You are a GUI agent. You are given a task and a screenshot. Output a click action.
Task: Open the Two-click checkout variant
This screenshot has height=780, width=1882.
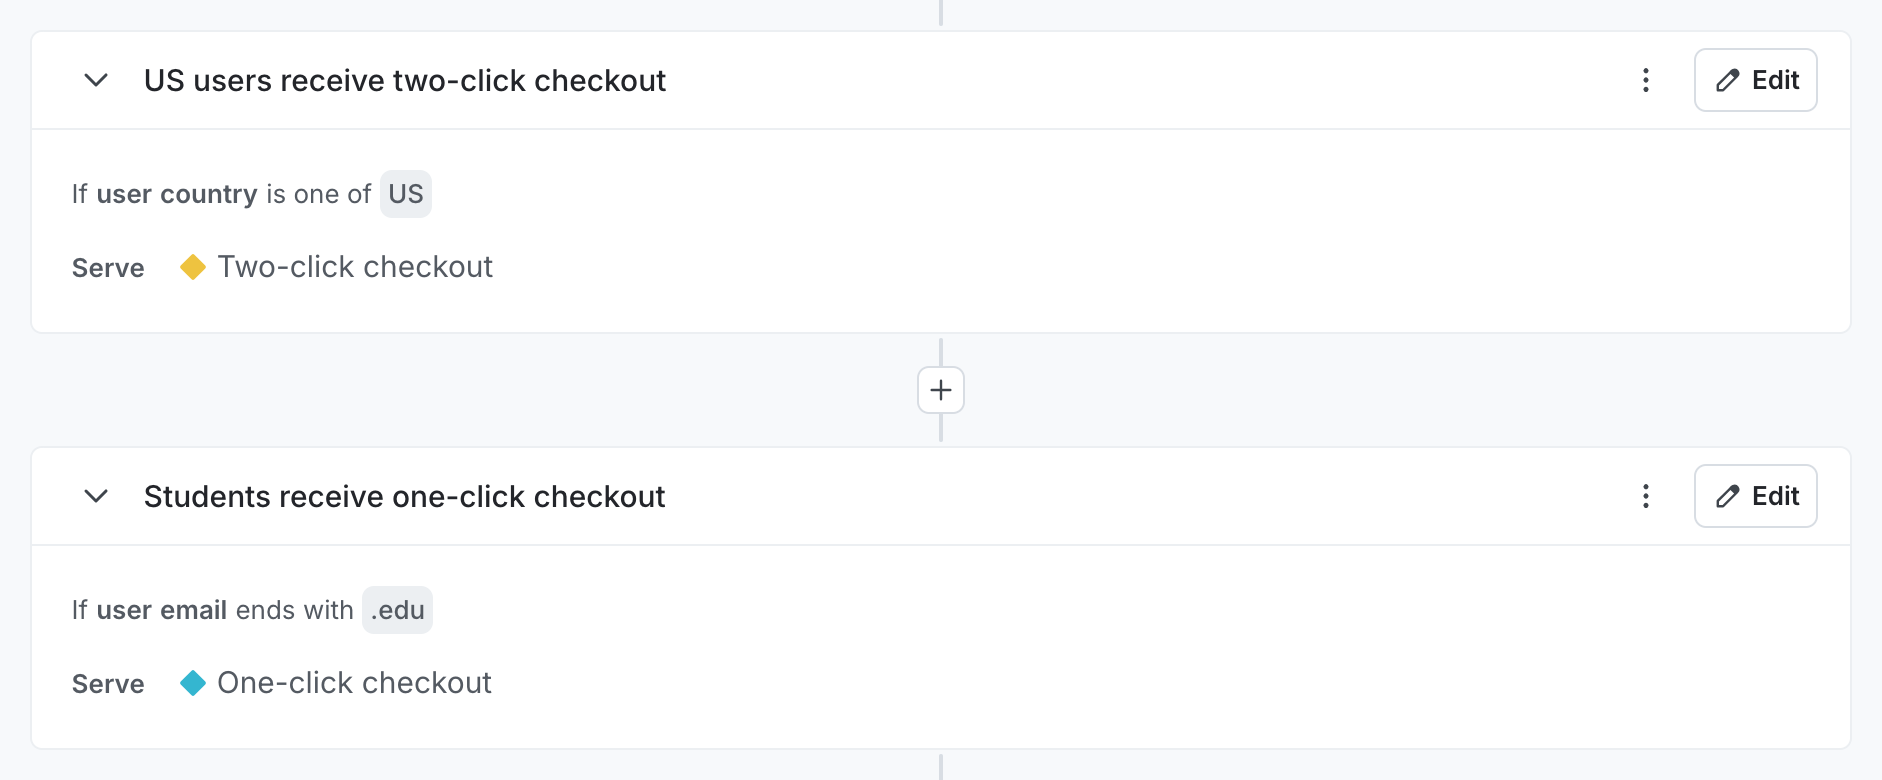356,266
